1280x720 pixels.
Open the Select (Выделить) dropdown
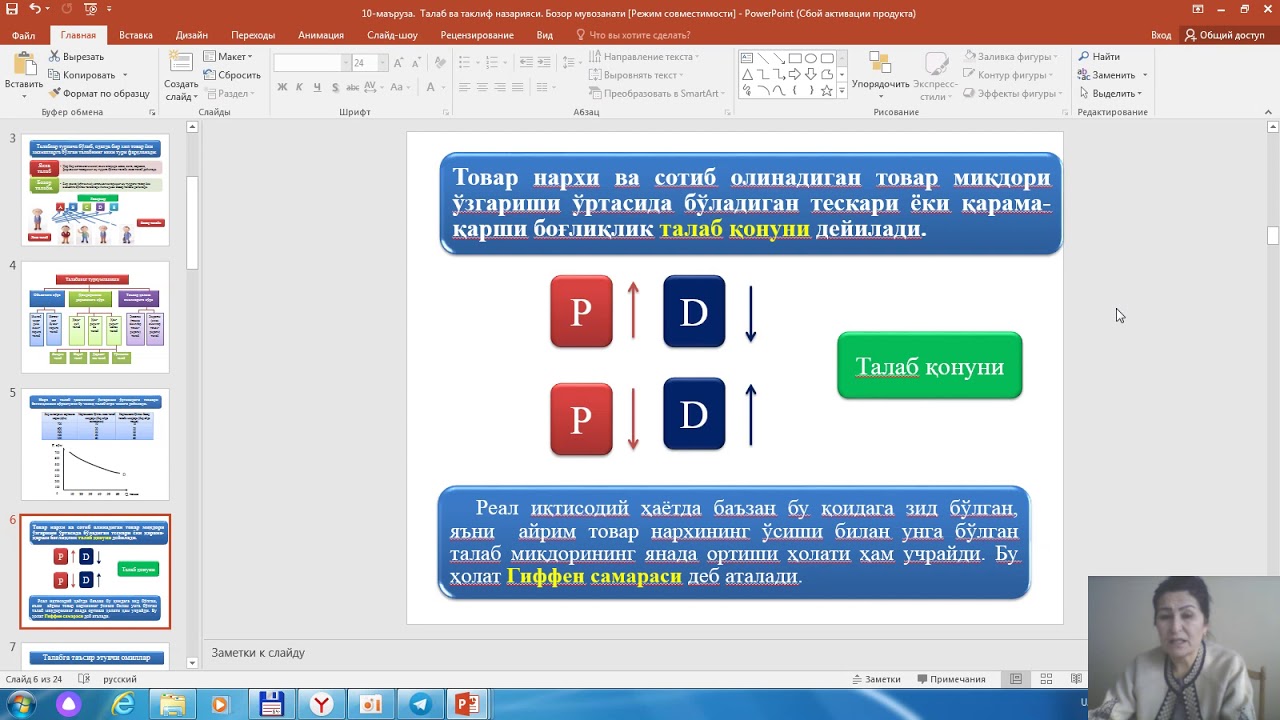pos(1110,93)
